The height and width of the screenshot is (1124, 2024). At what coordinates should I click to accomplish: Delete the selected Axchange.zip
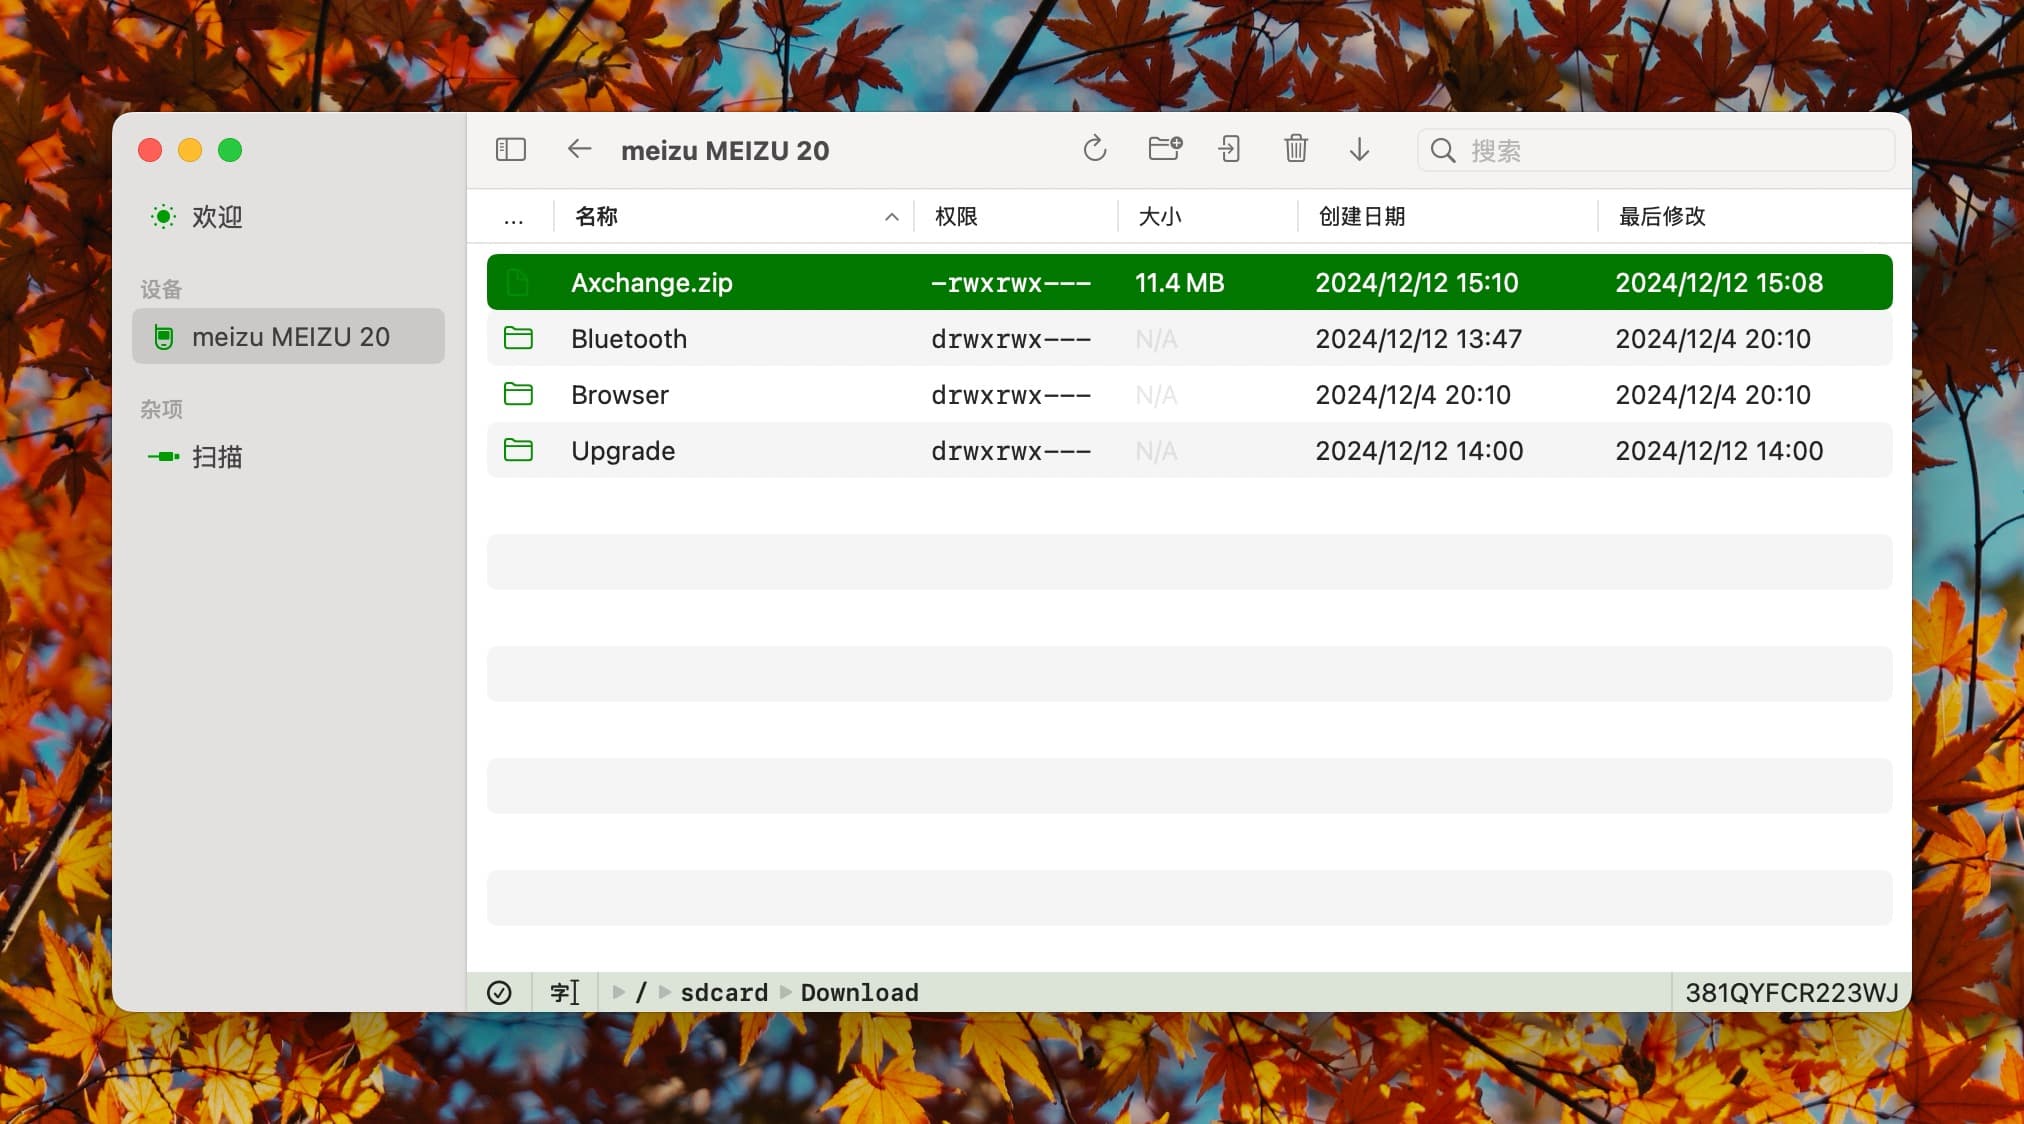pos(1295,149)
